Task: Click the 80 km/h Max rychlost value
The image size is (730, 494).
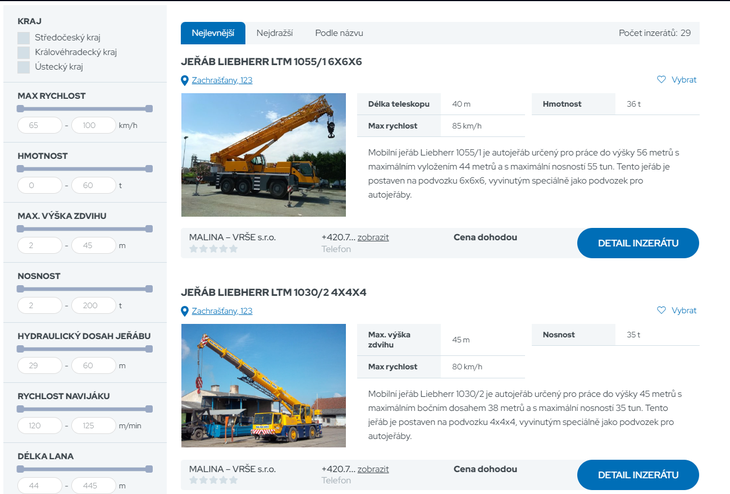Action: tap(467, 367)
